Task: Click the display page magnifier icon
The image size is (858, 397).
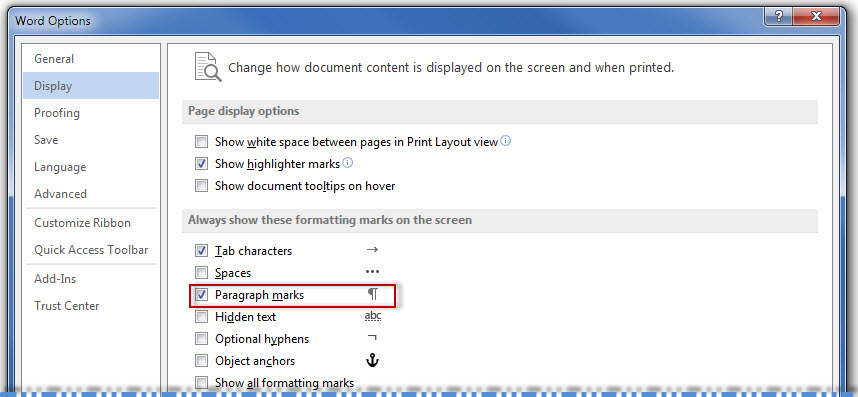Action: pos(208,67)
